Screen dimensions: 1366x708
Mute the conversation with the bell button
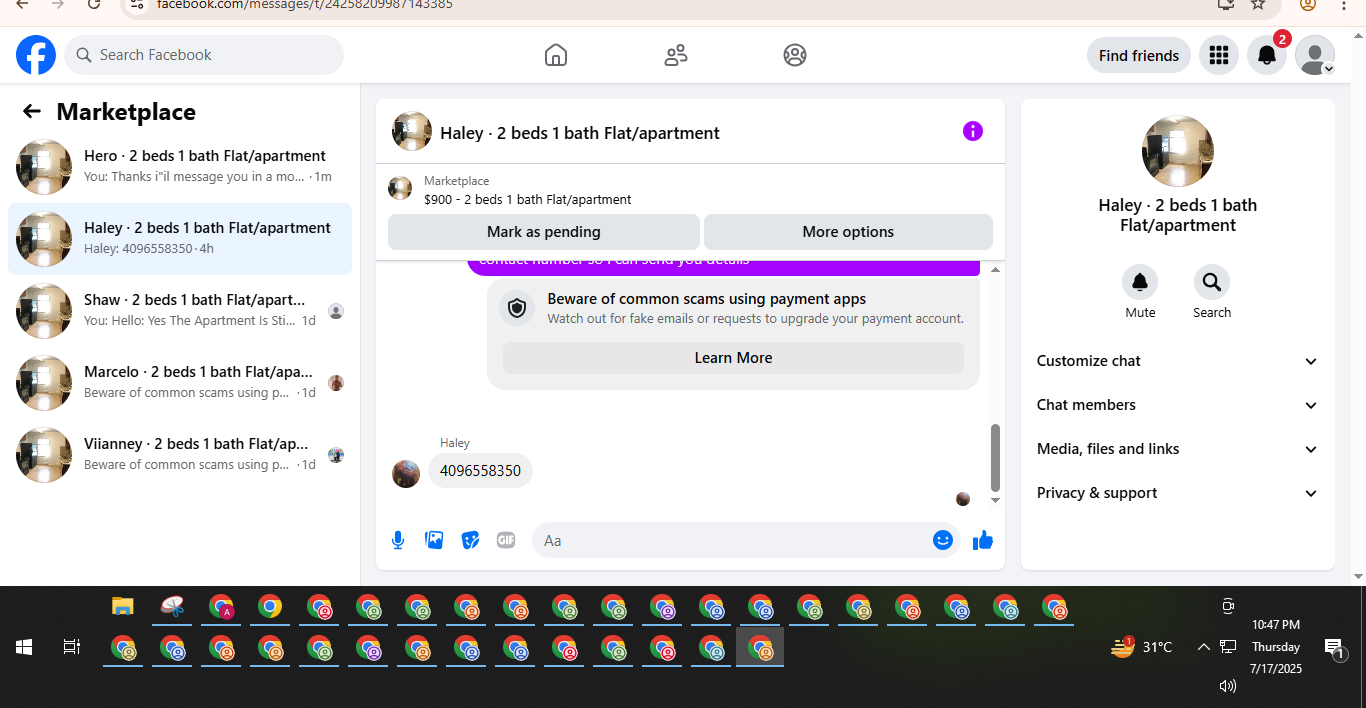coord(1140,282)
